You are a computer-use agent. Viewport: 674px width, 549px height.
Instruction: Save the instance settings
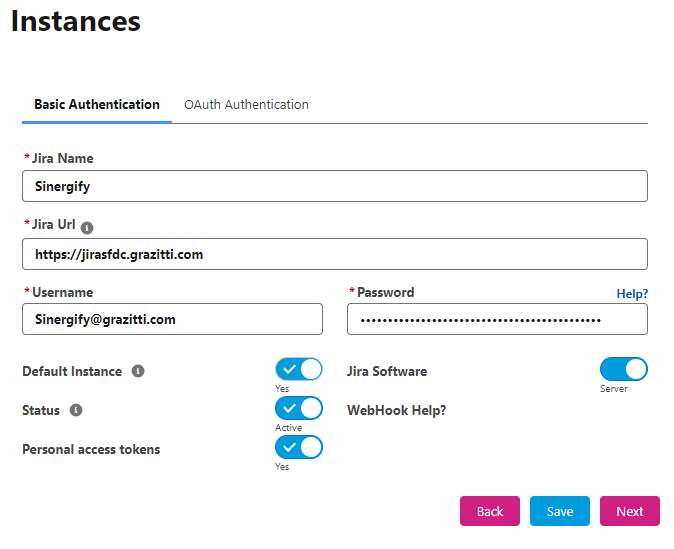[x=560, y=511]
